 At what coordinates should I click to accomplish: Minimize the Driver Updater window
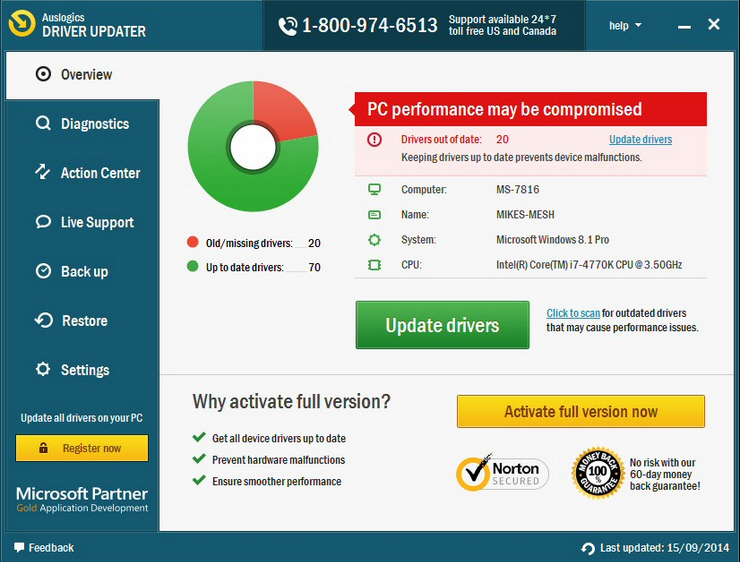tap(684, 25)
